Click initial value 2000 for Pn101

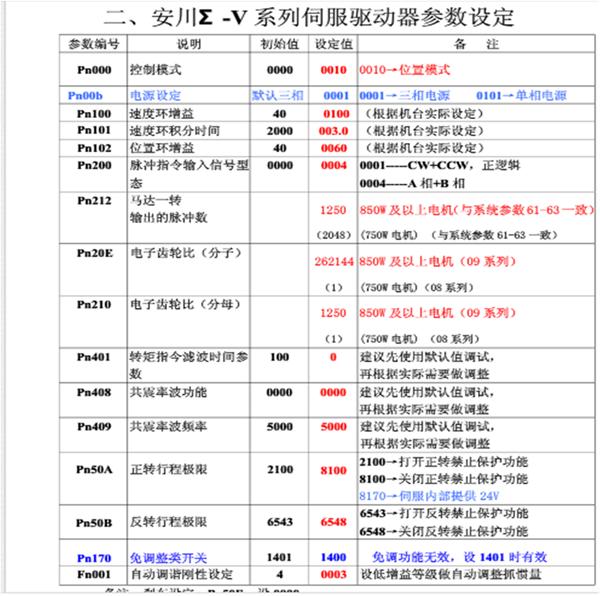coord(280,131)
